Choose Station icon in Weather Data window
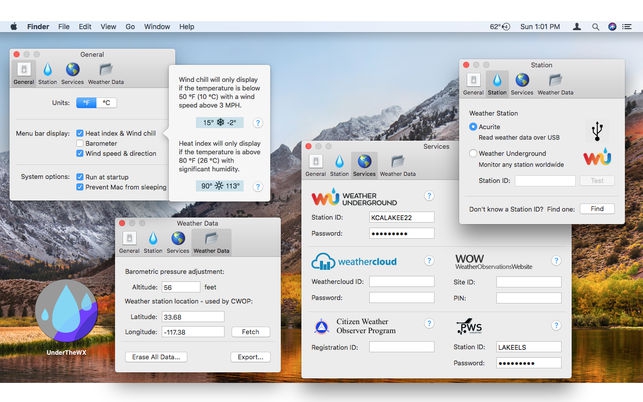 153,242
